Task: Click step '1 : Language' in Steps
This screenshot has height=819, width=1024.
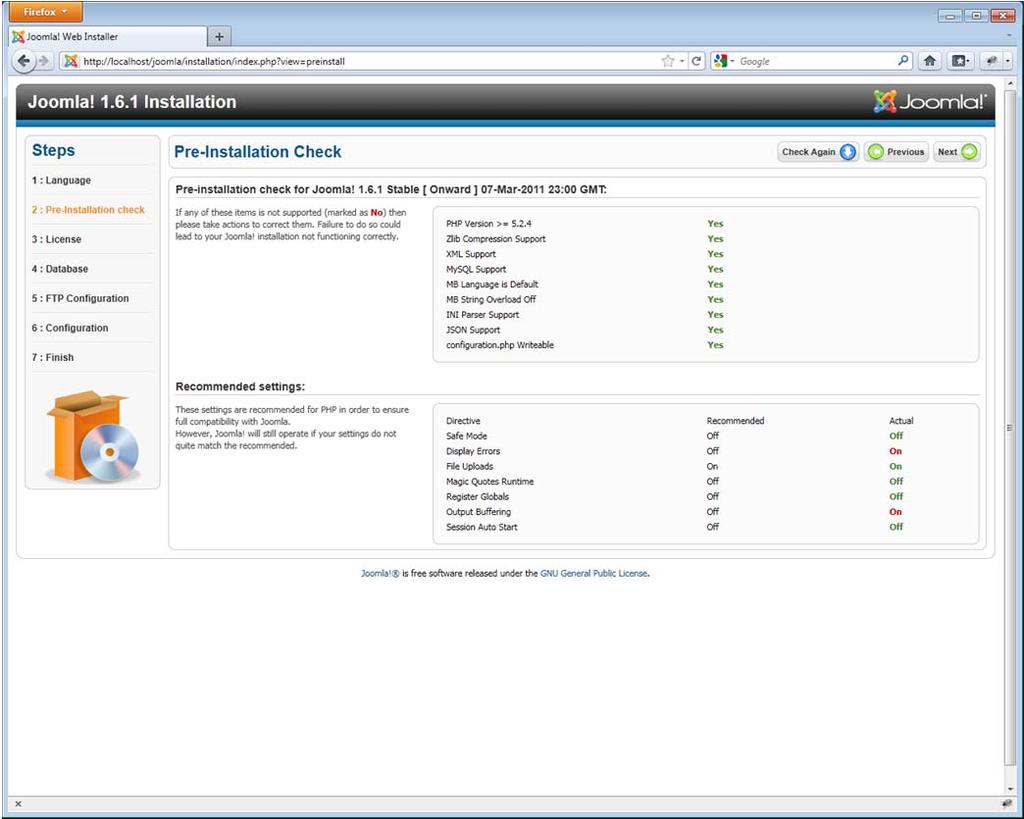Action: [61, 180]
